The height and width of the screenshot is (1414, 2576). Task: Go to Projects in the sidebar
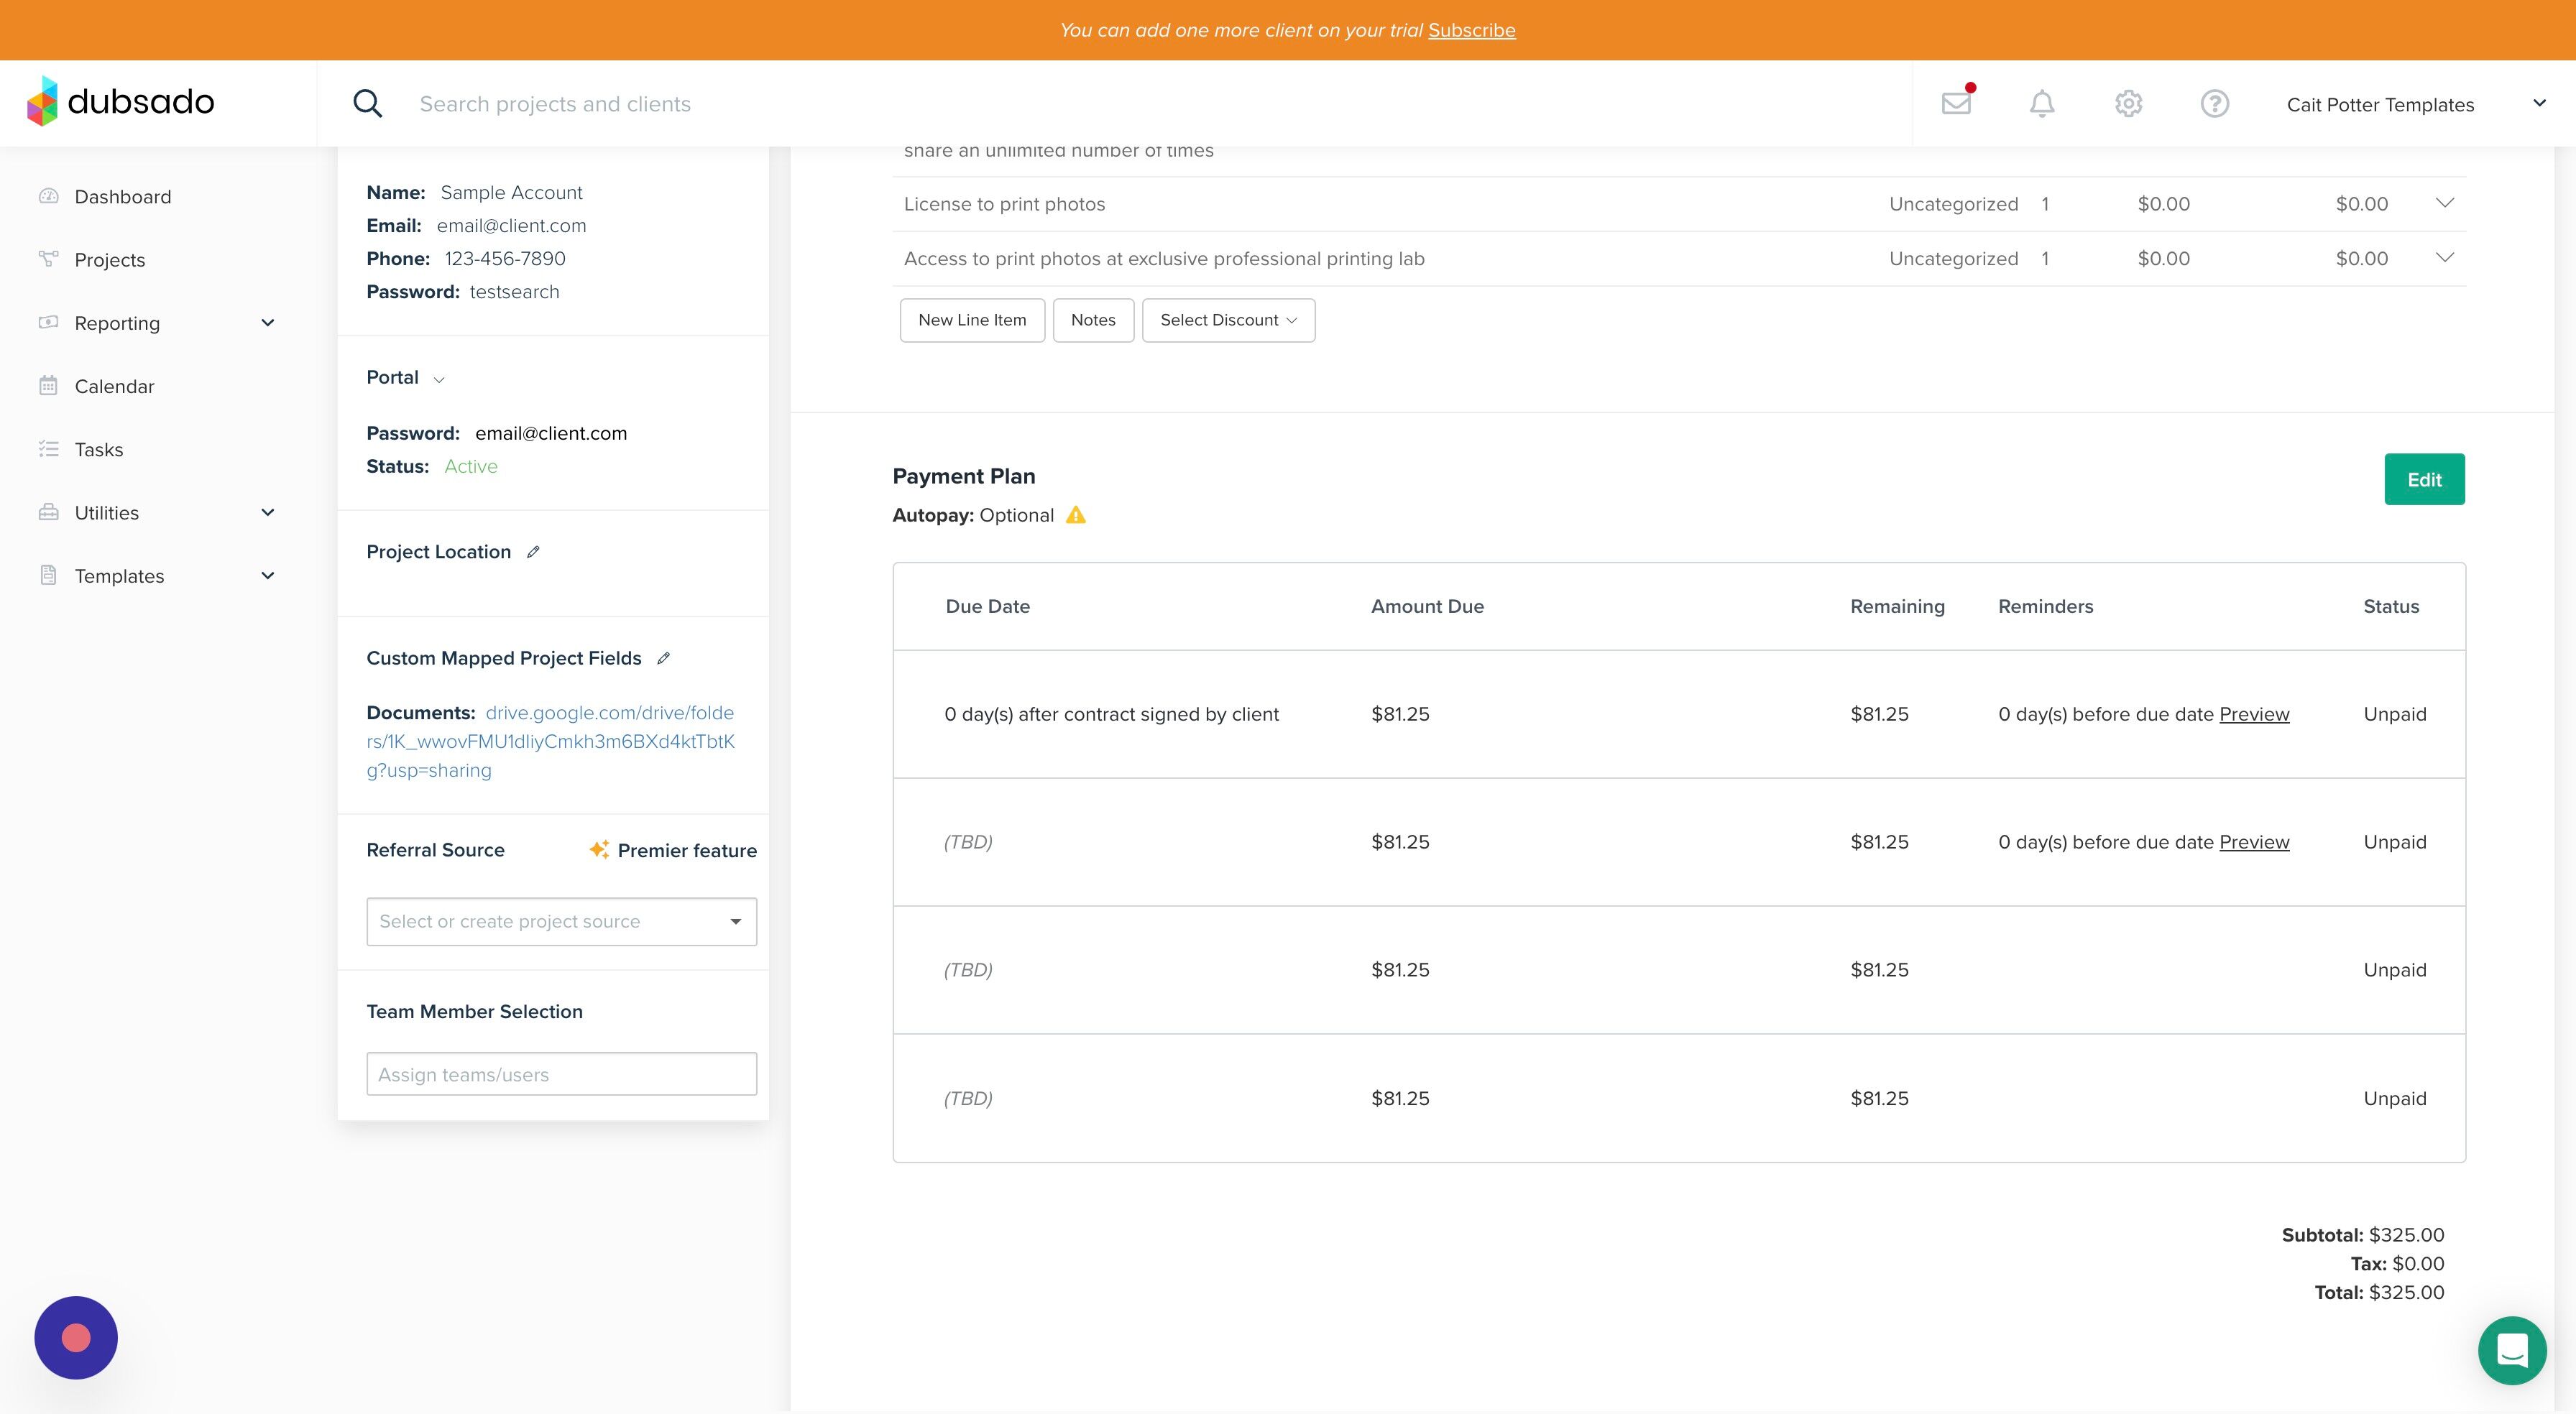(x=109, y=260)
